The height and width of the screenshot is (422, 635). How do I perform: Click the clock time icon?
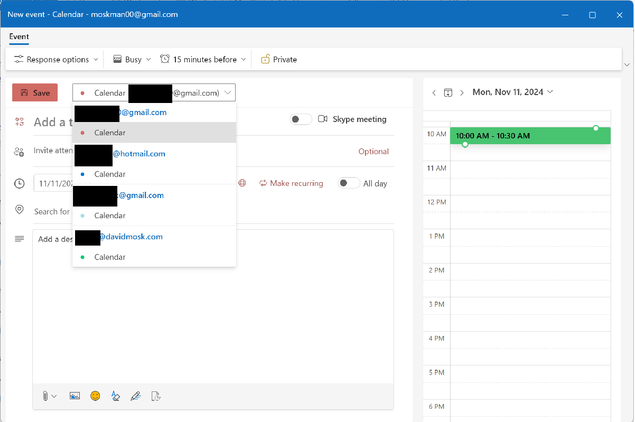coord(19,183)
